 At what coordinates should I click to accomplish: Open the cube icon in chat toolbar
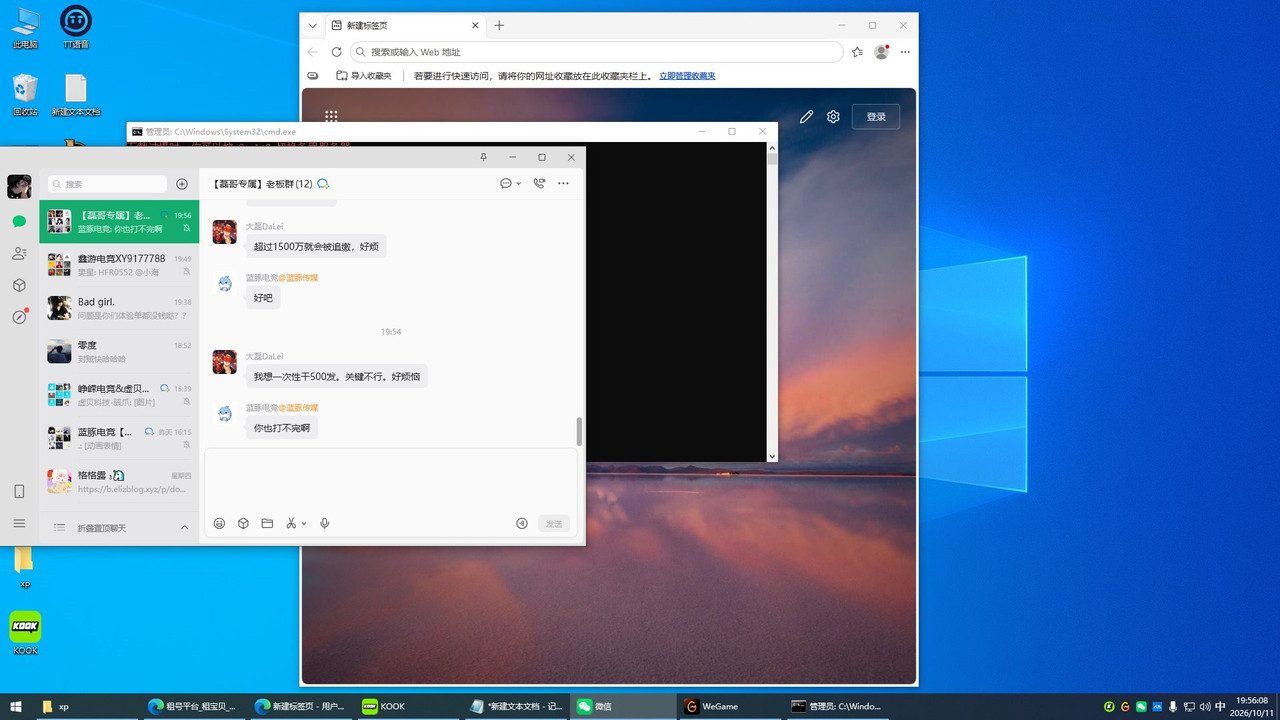click(x=243, y=523)
